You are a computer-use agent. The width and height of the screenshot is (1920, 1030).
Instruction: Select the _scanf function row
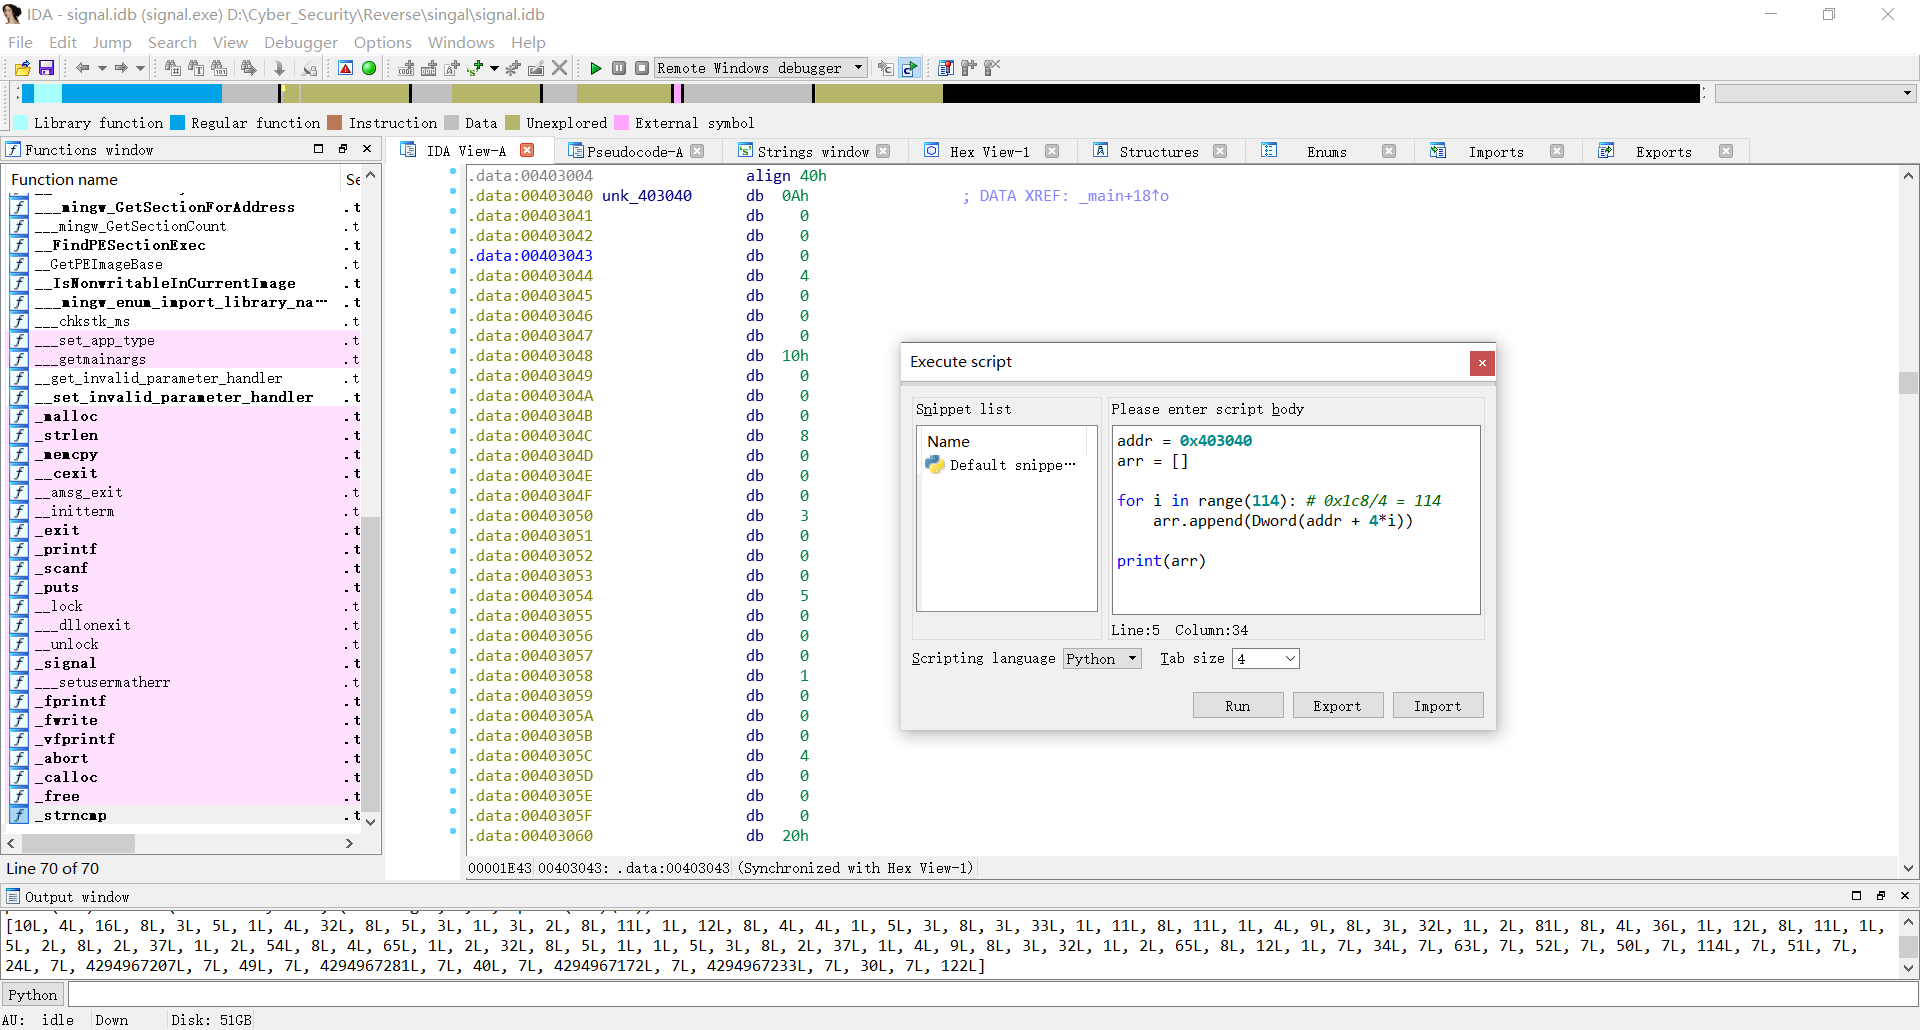click(x=183, y=568)
